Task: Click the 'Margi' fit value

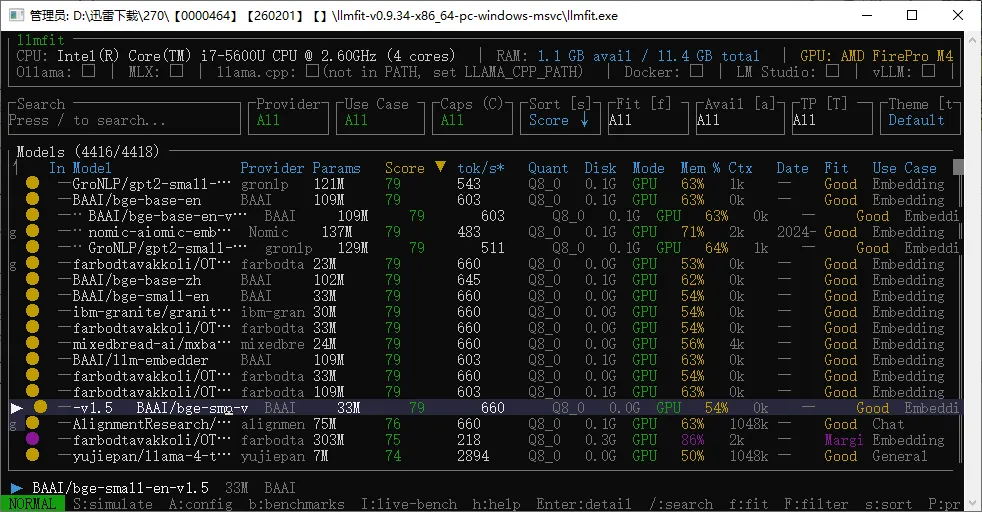Action: pyautogui.click(x=844, y=440)
